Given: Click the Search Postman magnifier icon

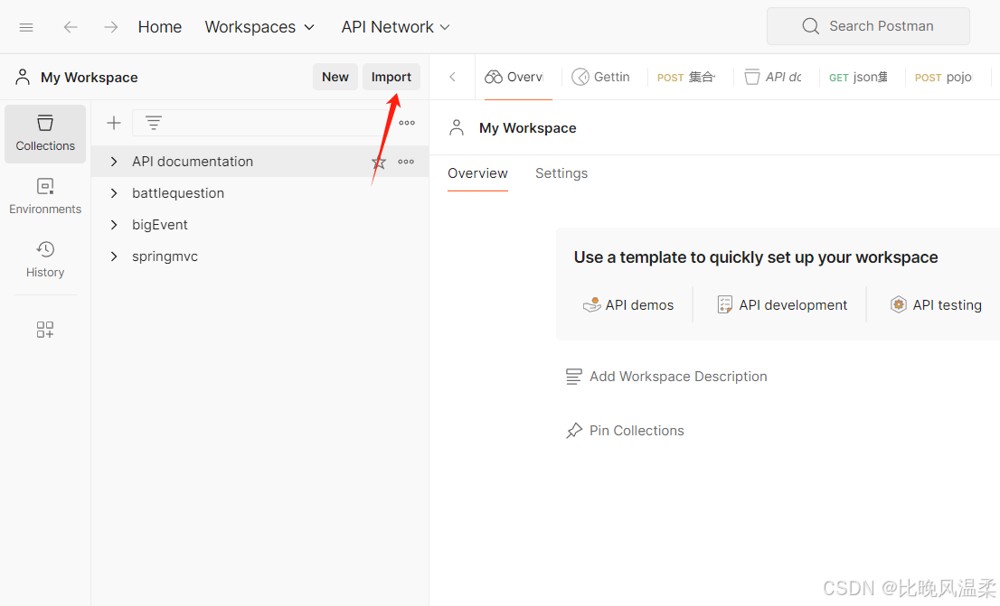Looking at the screenshot, I should click(811, 26).
